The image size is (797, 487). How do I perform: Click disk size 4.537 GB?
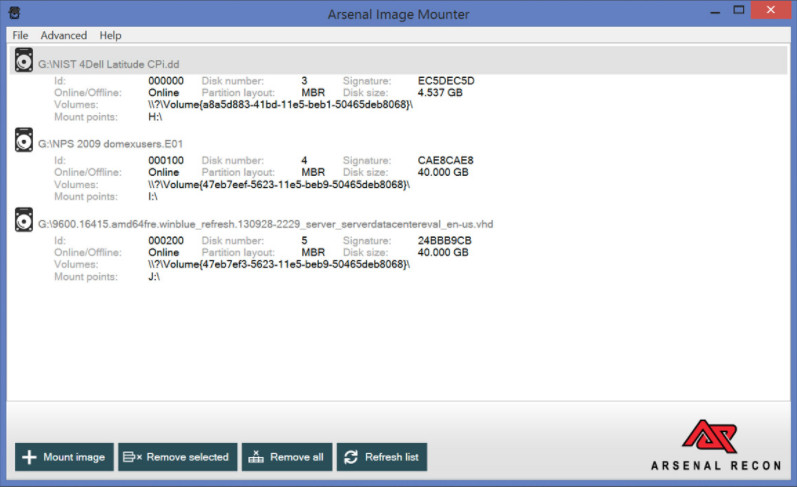(x=440, y=93)
